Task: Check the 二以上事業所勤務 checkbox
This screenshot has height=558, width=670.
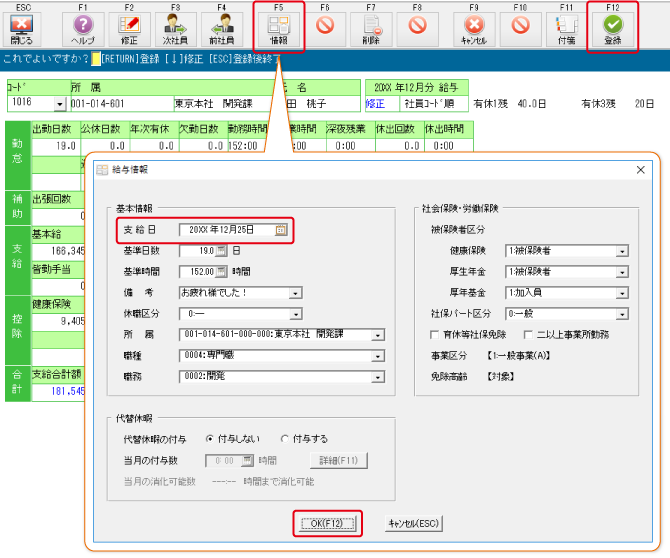Action: point(528,335)
